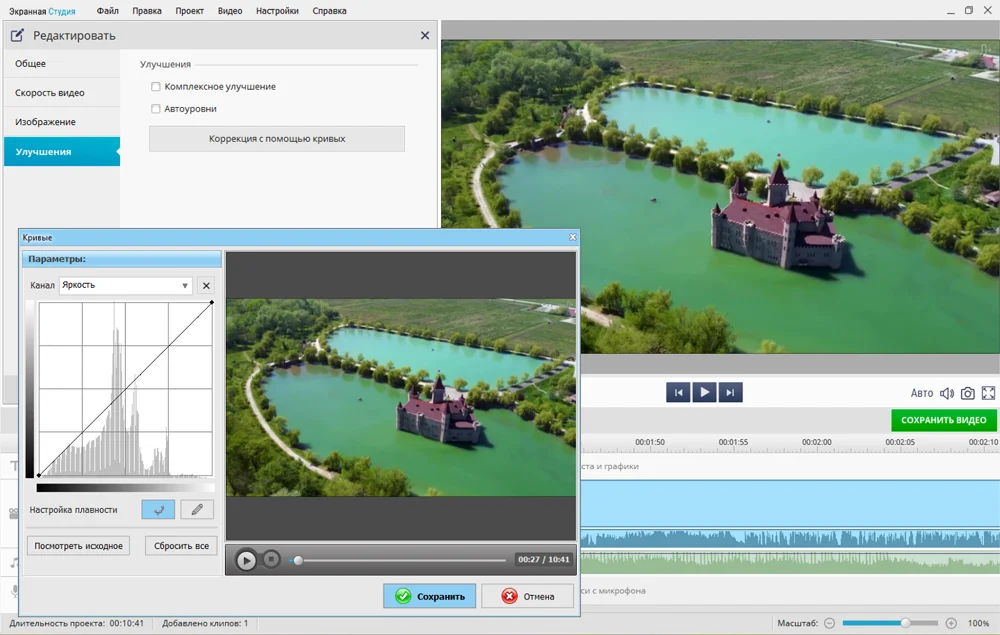The height and width of the screenshot is (635, 1000).
Task: Zoom out the timeline with the minus icon
Action: [x=829, y=623]
